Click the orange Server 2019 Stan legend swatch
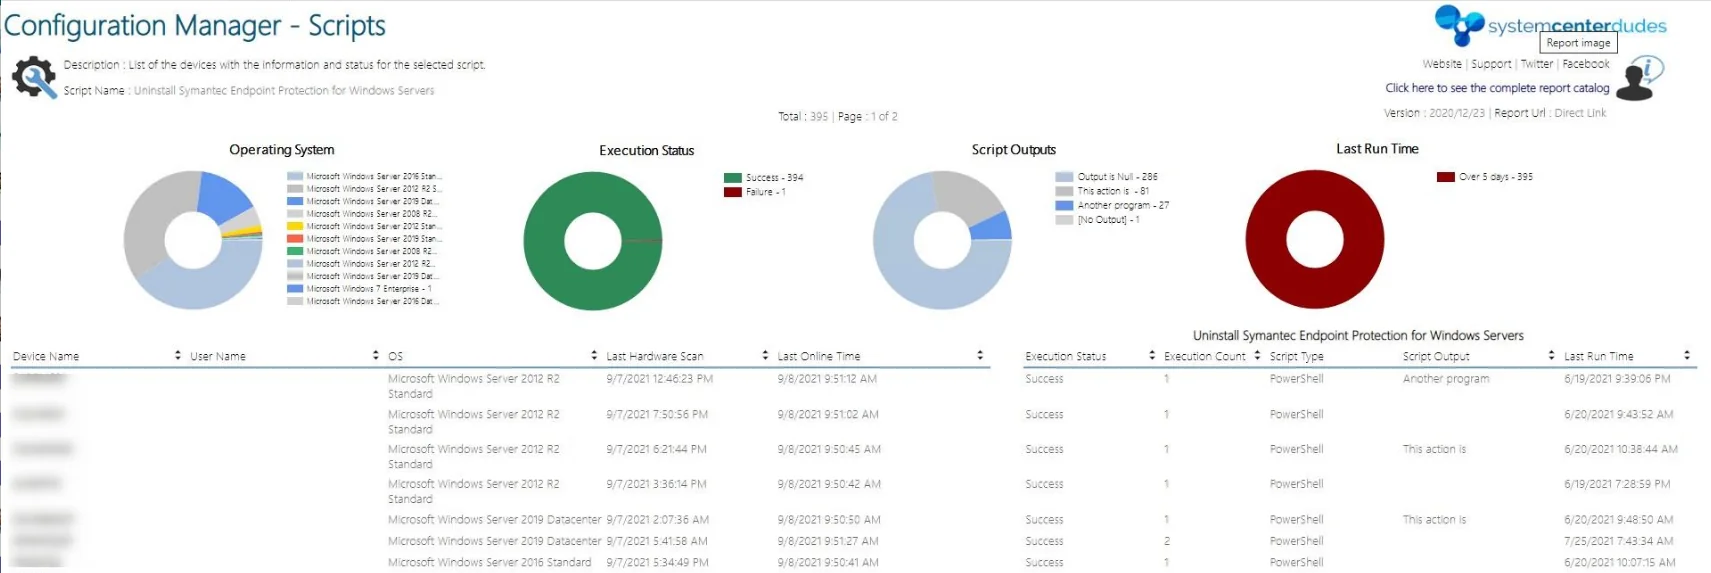The width and height of the screenshot is (1711, 573). [x=295, y=239]
